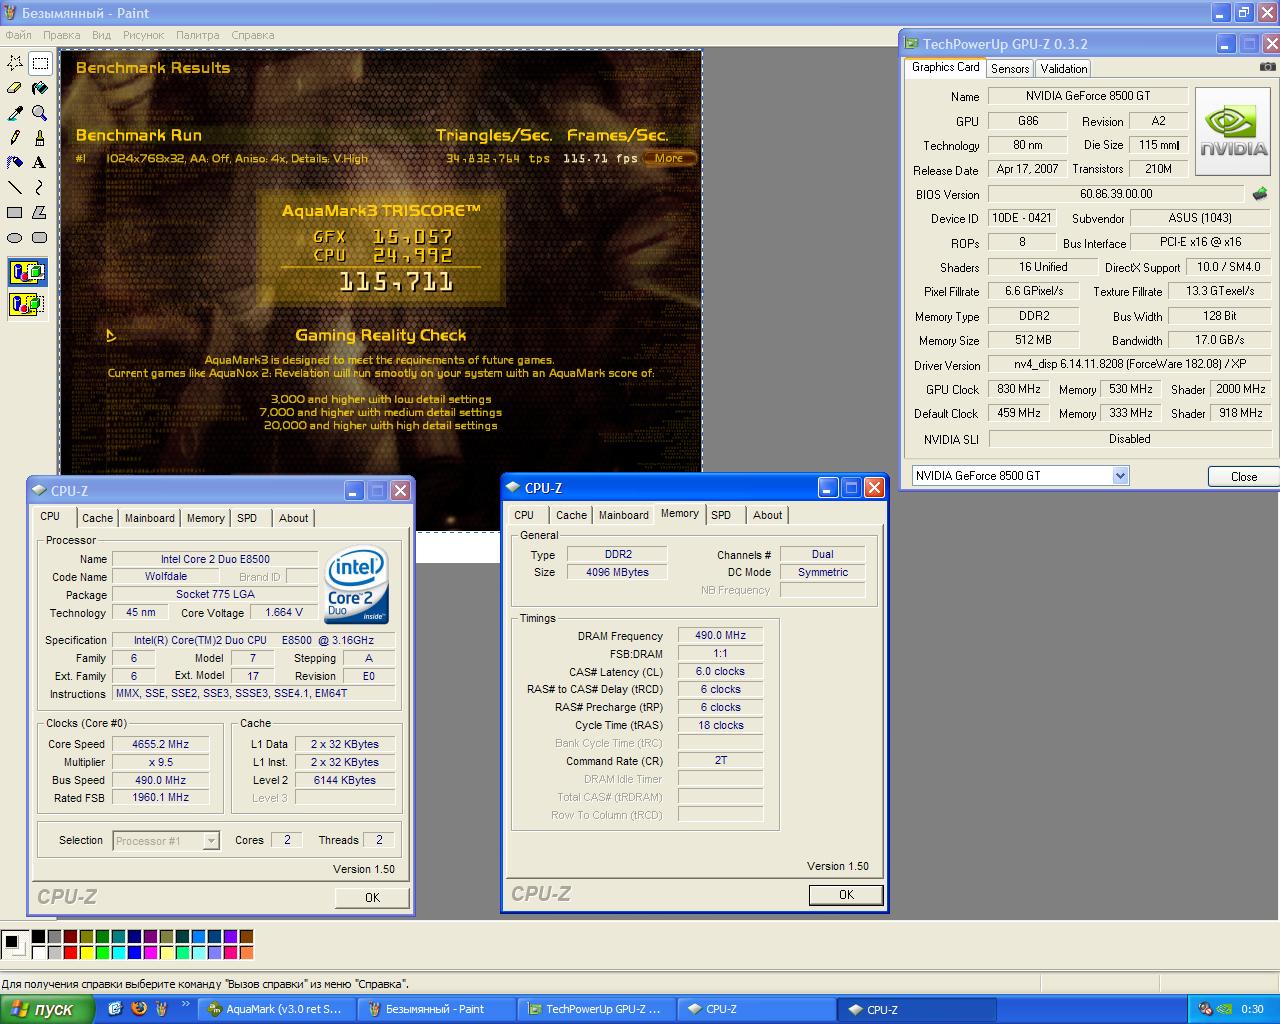This screenshot has width=1280, height=1024.
Task: Open the Файл menu in Paint
Action: [19, 35]
